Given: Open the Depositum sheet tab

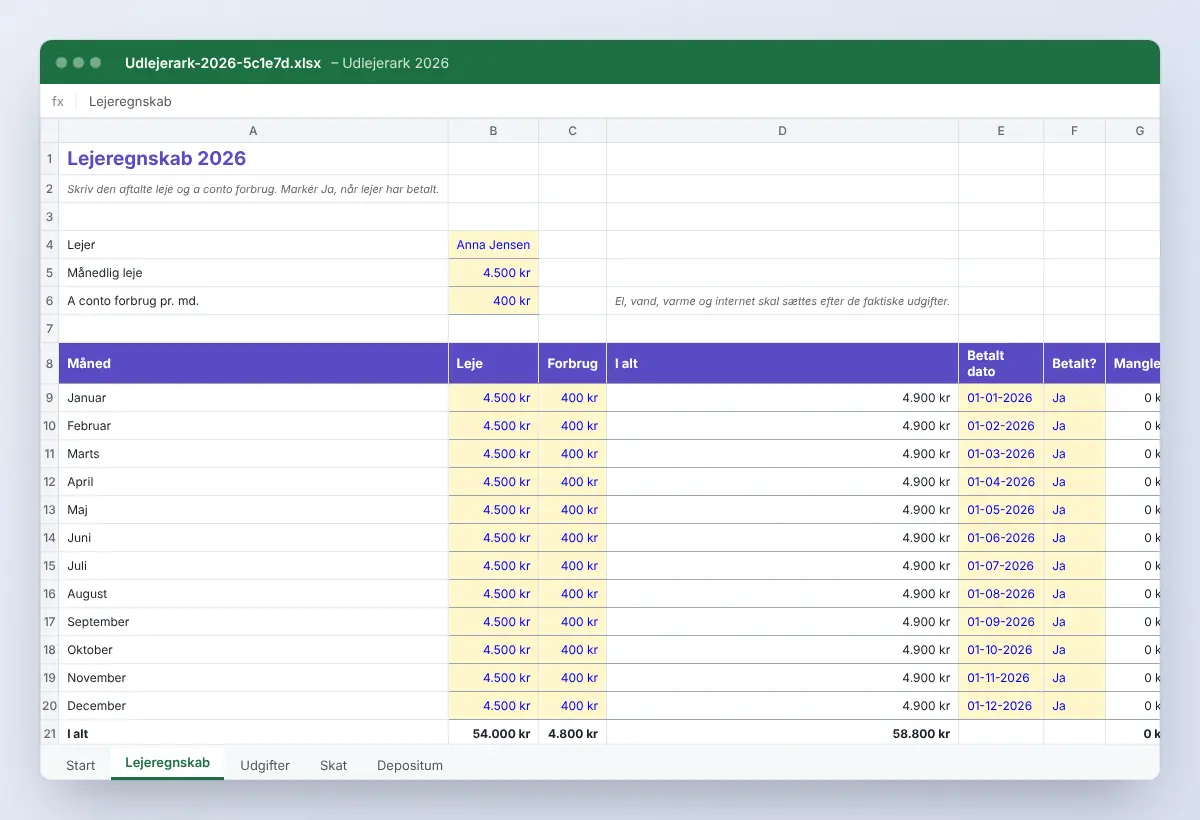Looking at the screenshot, I should click(x=410, y=765).
